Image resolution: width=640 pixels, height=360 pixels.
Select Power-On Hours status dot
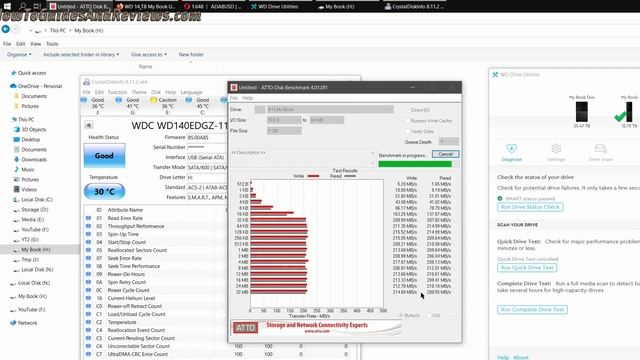(89, 274)
